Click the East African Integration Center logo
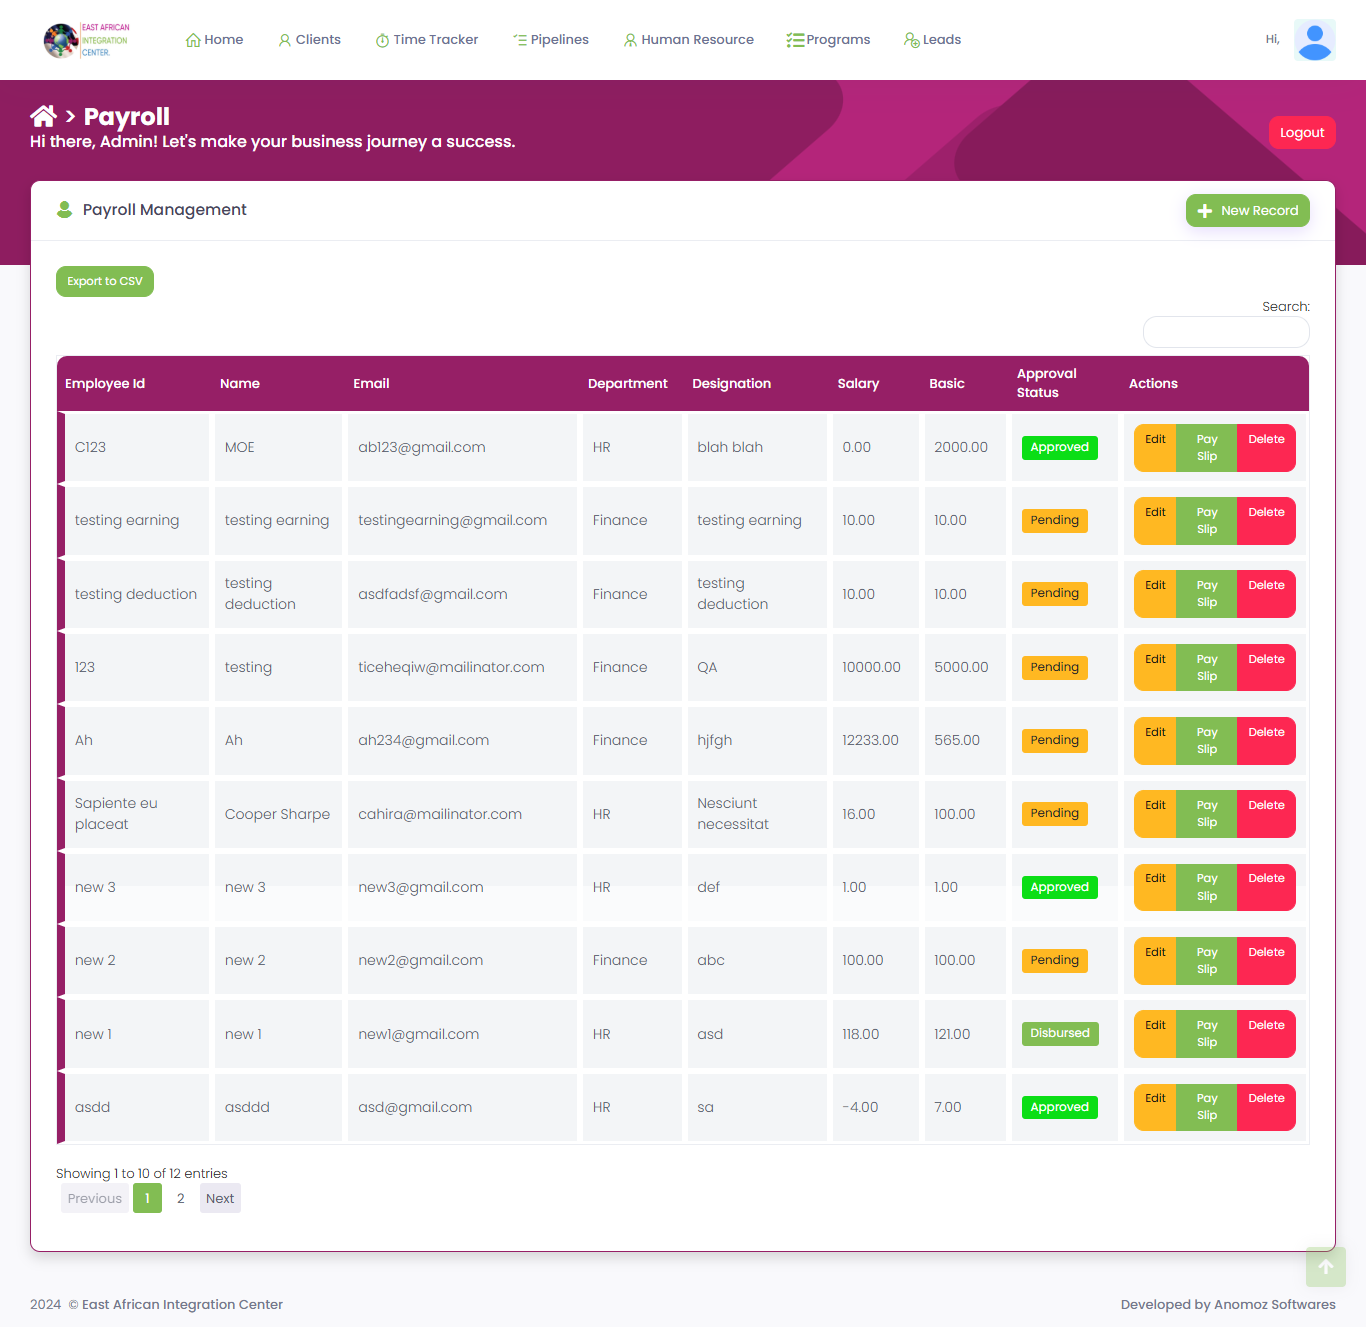 pyautogui.click(x=87, y=40)
